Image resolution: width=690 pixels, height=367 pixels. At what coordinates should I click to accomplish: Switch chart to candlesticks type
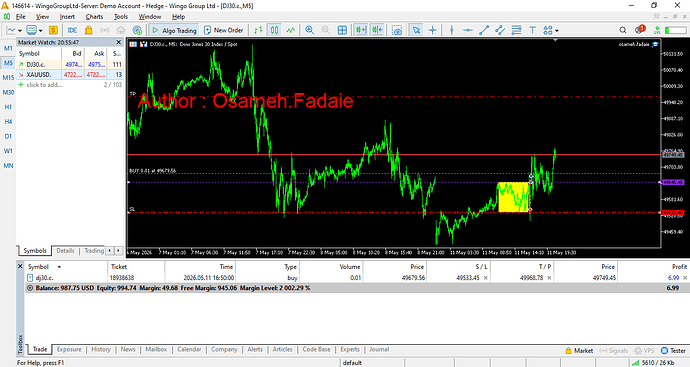click(274, 30)
